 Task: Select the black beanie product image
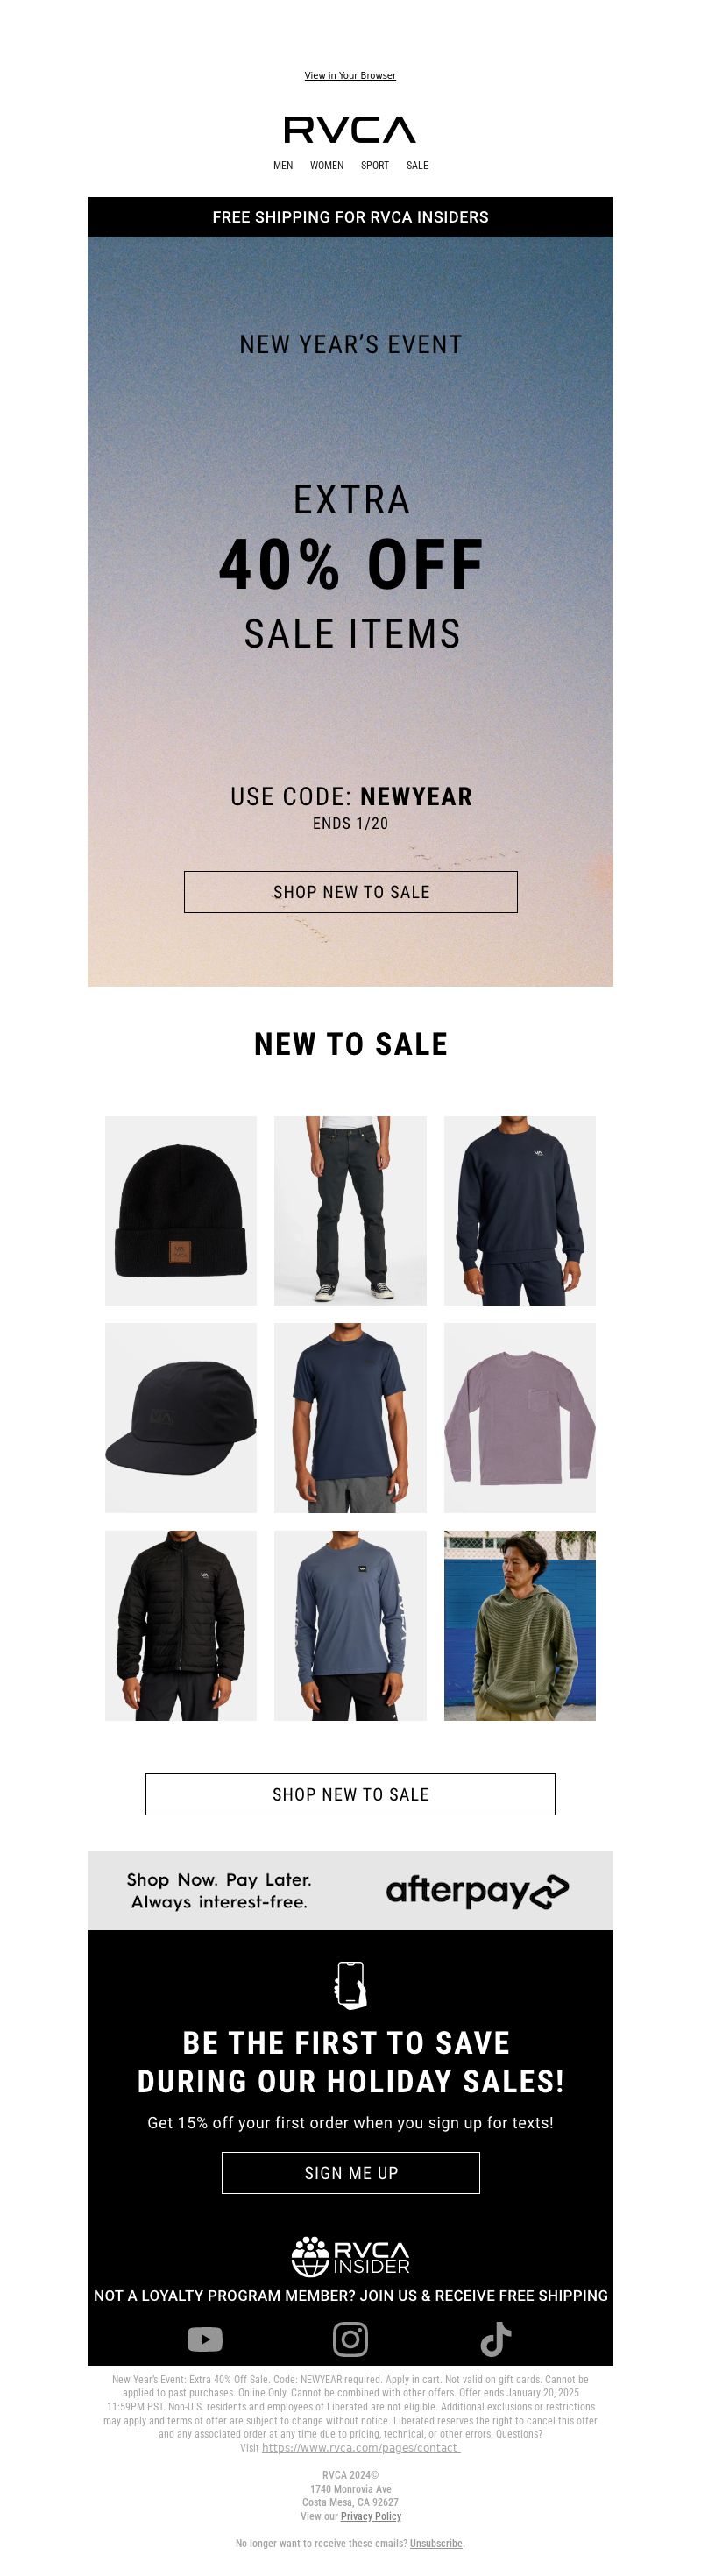tap(181, 1211)
